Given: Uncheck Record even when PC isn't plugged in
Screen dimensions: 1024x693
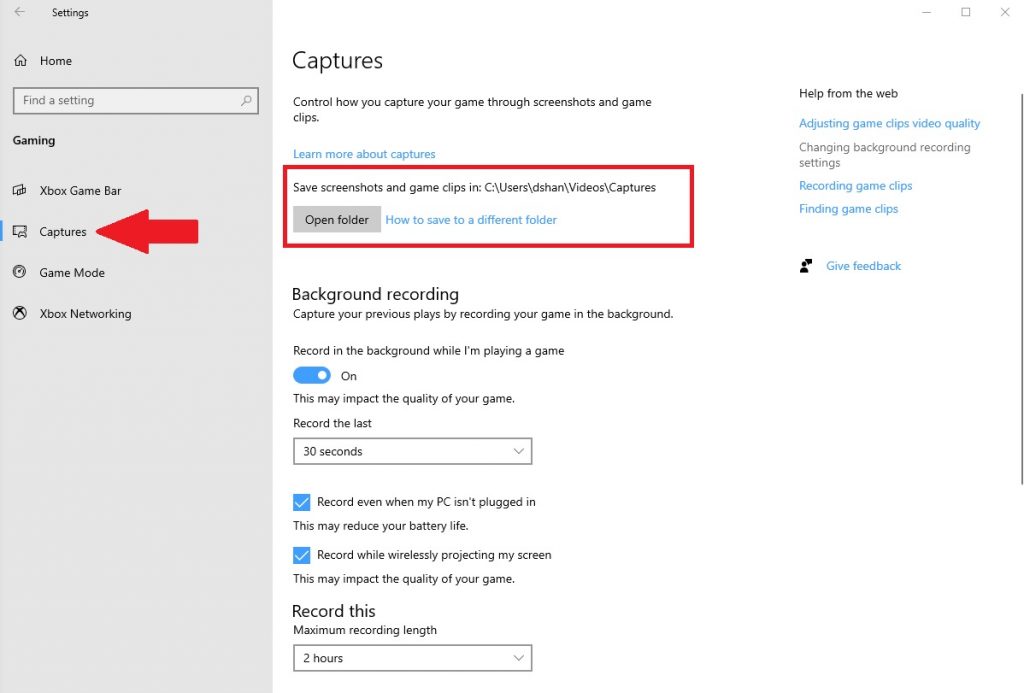Looking at the screenshot, I should 302,502.
